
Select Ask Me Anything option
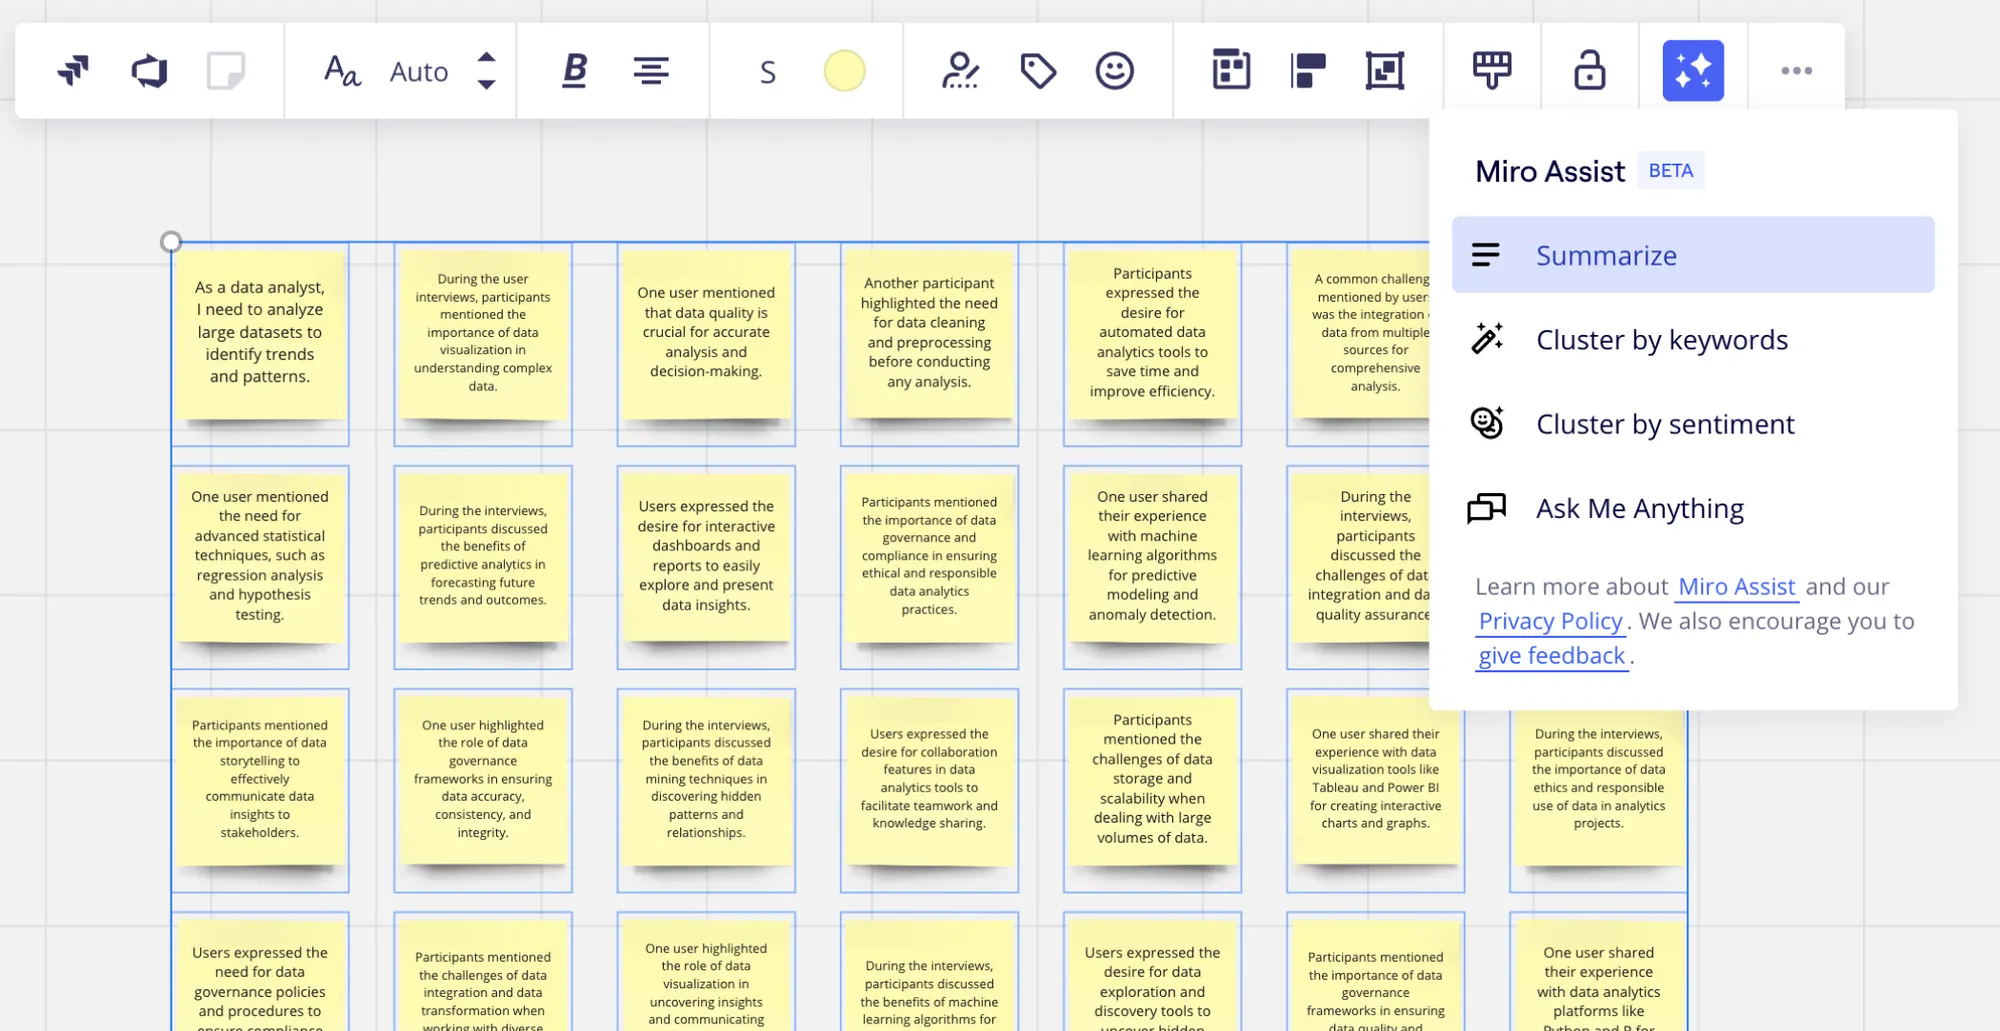point(1639,508)
